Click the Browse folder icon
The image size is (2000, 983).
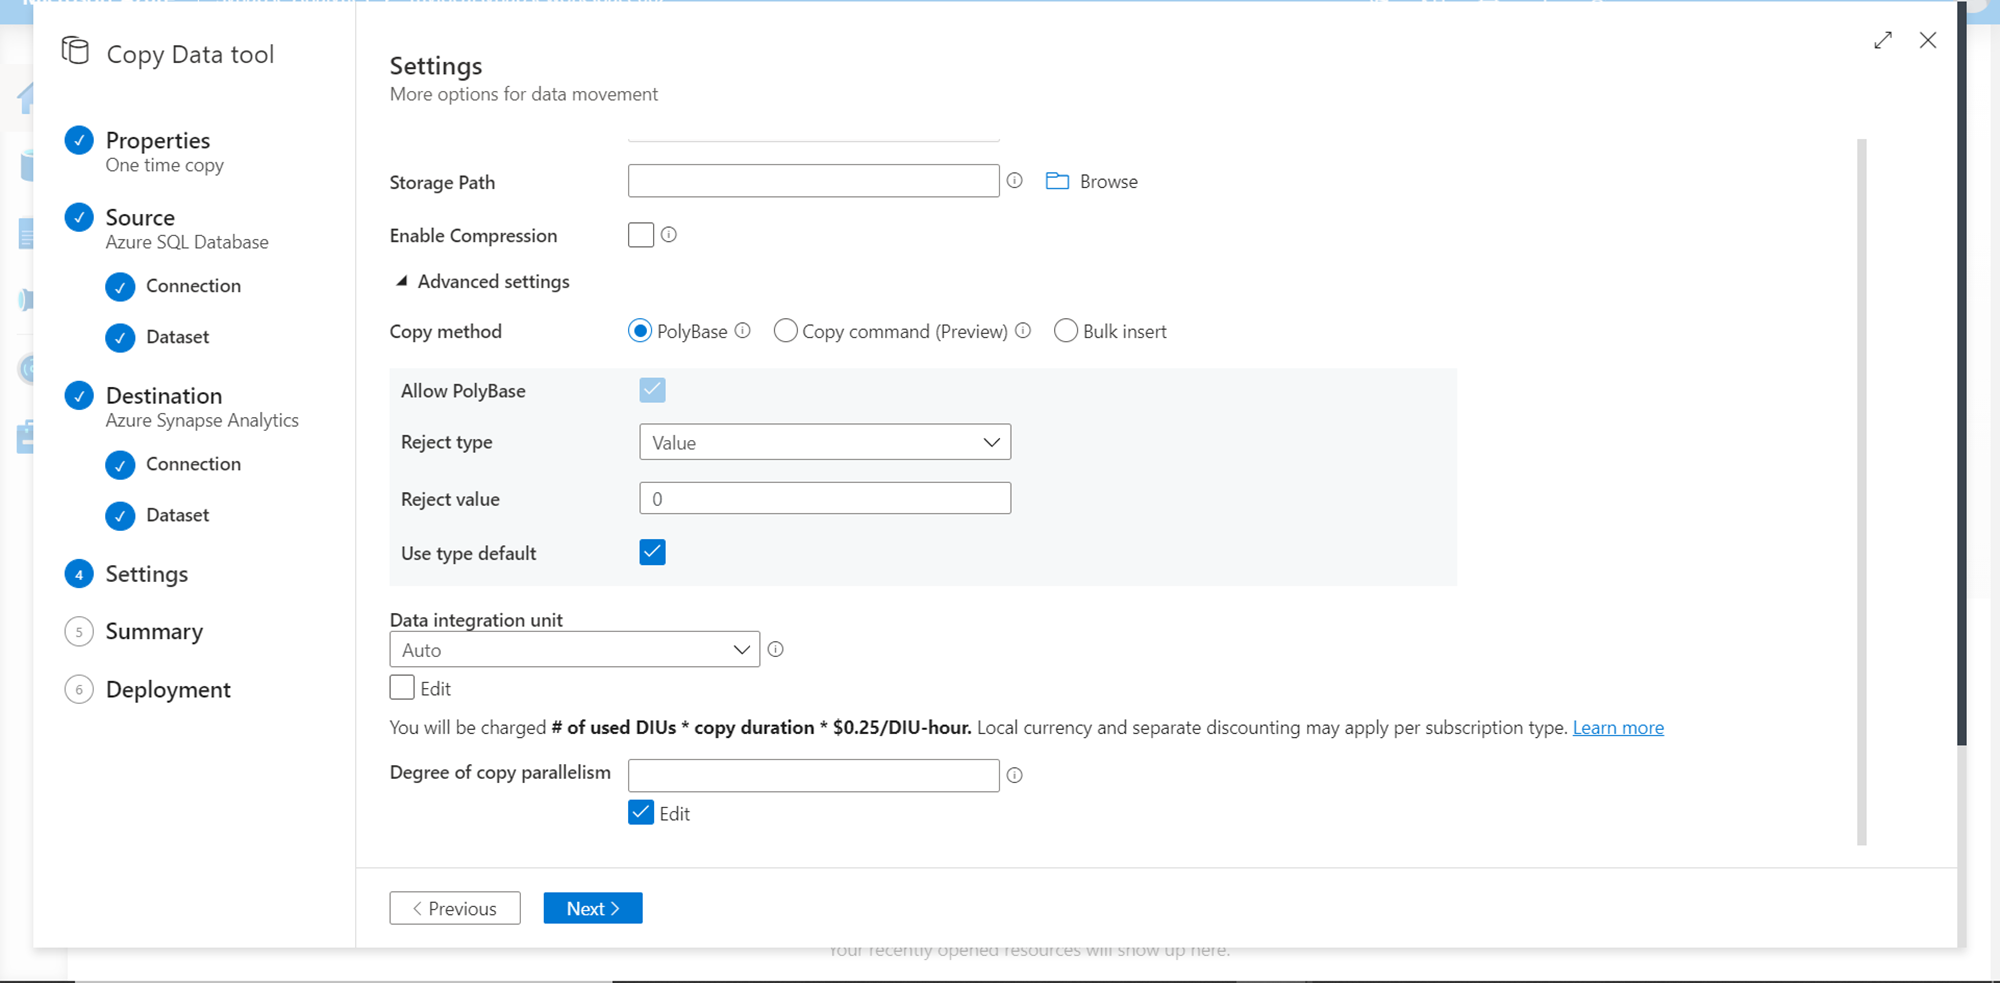(x=1057, y=181)
